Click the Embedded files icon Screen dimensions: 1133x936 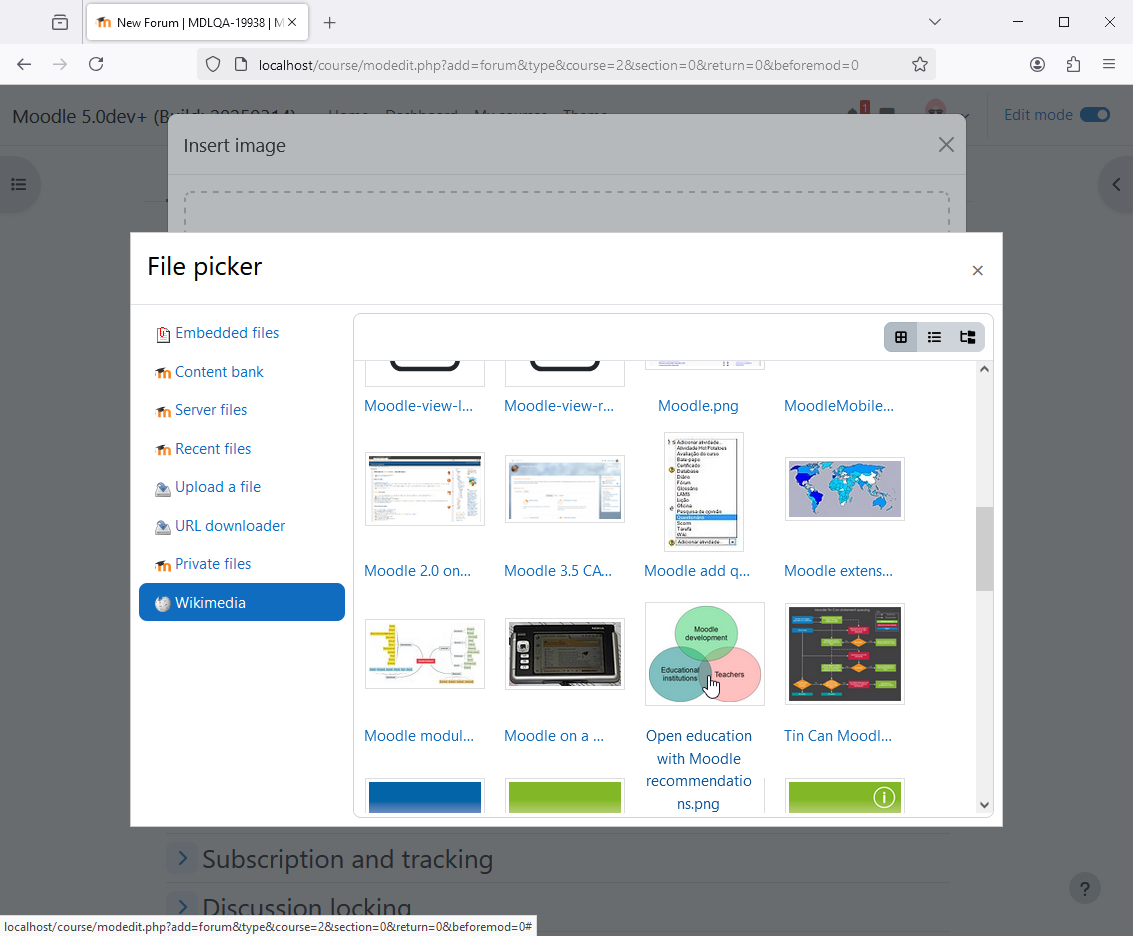(163, 334)
